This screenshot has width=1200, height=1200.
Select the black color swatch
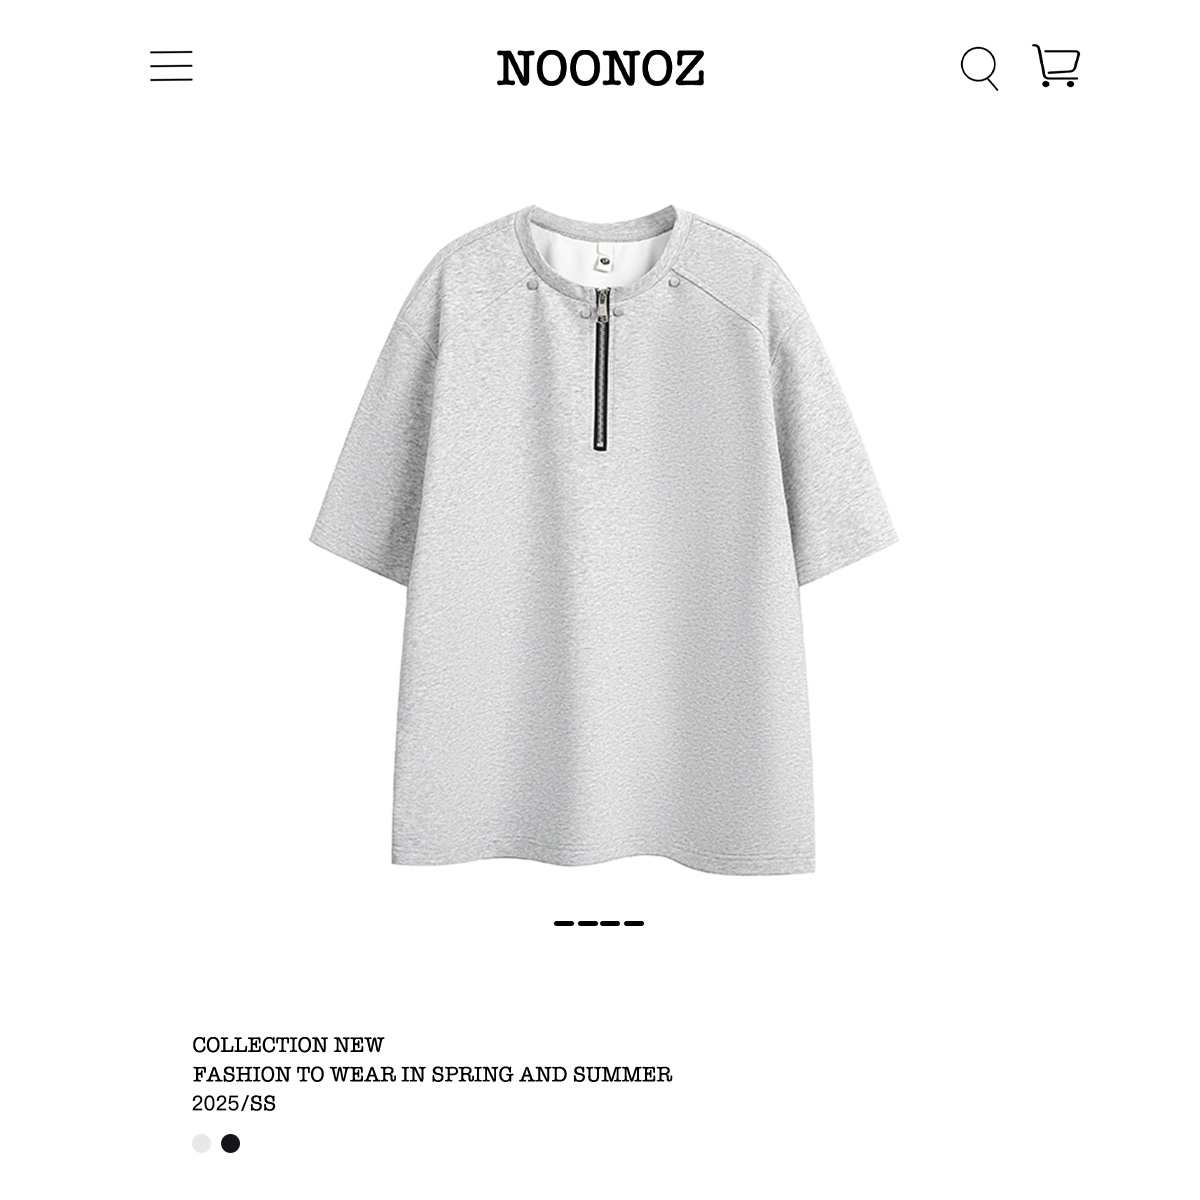point(231,1143)
